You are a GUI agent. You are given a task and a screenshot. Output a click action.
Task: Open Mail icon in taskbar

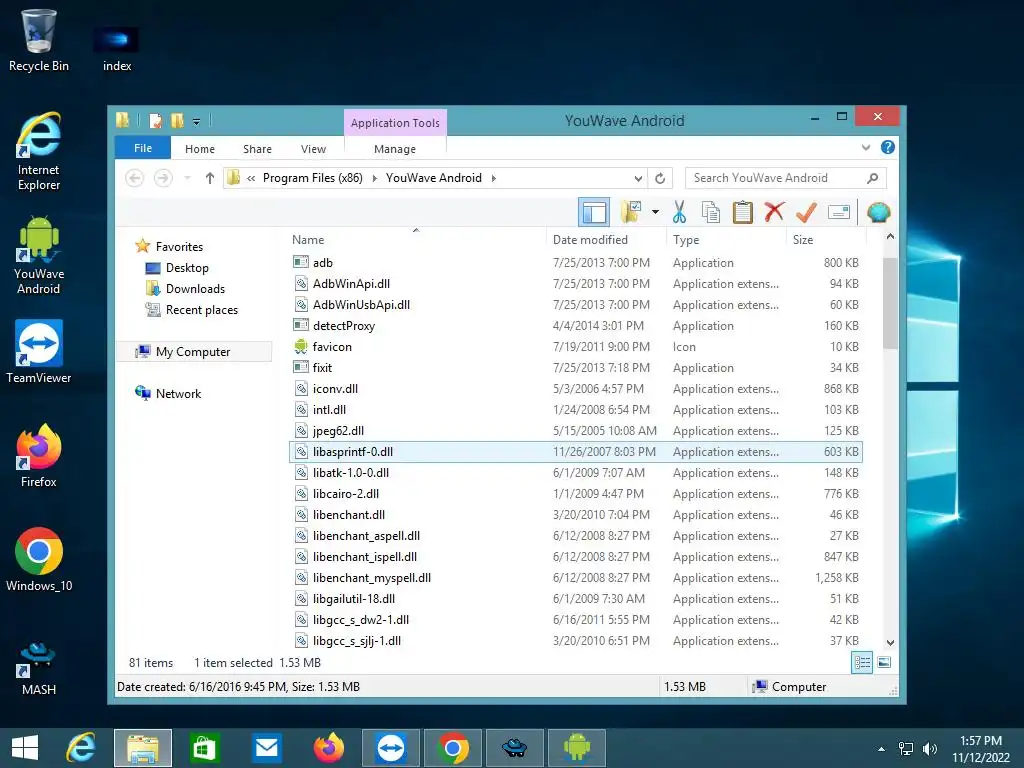(x=266, y=748)
